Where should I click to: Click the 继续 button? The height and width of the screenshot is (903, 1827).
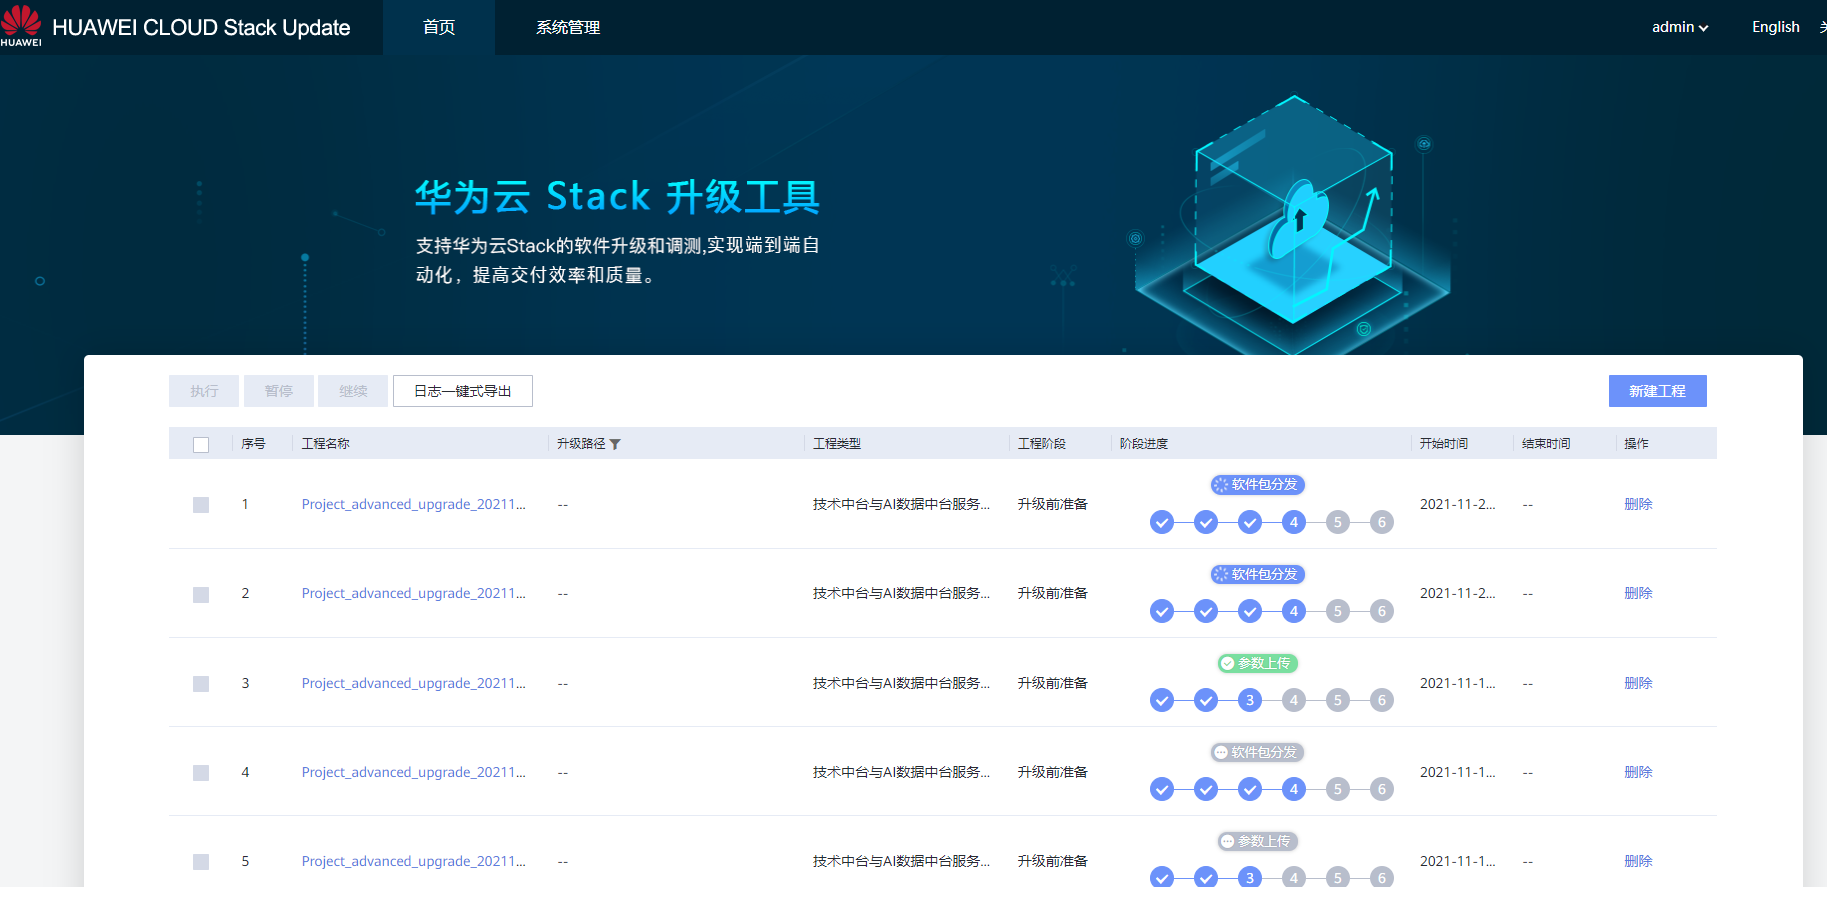pos(353,391)
